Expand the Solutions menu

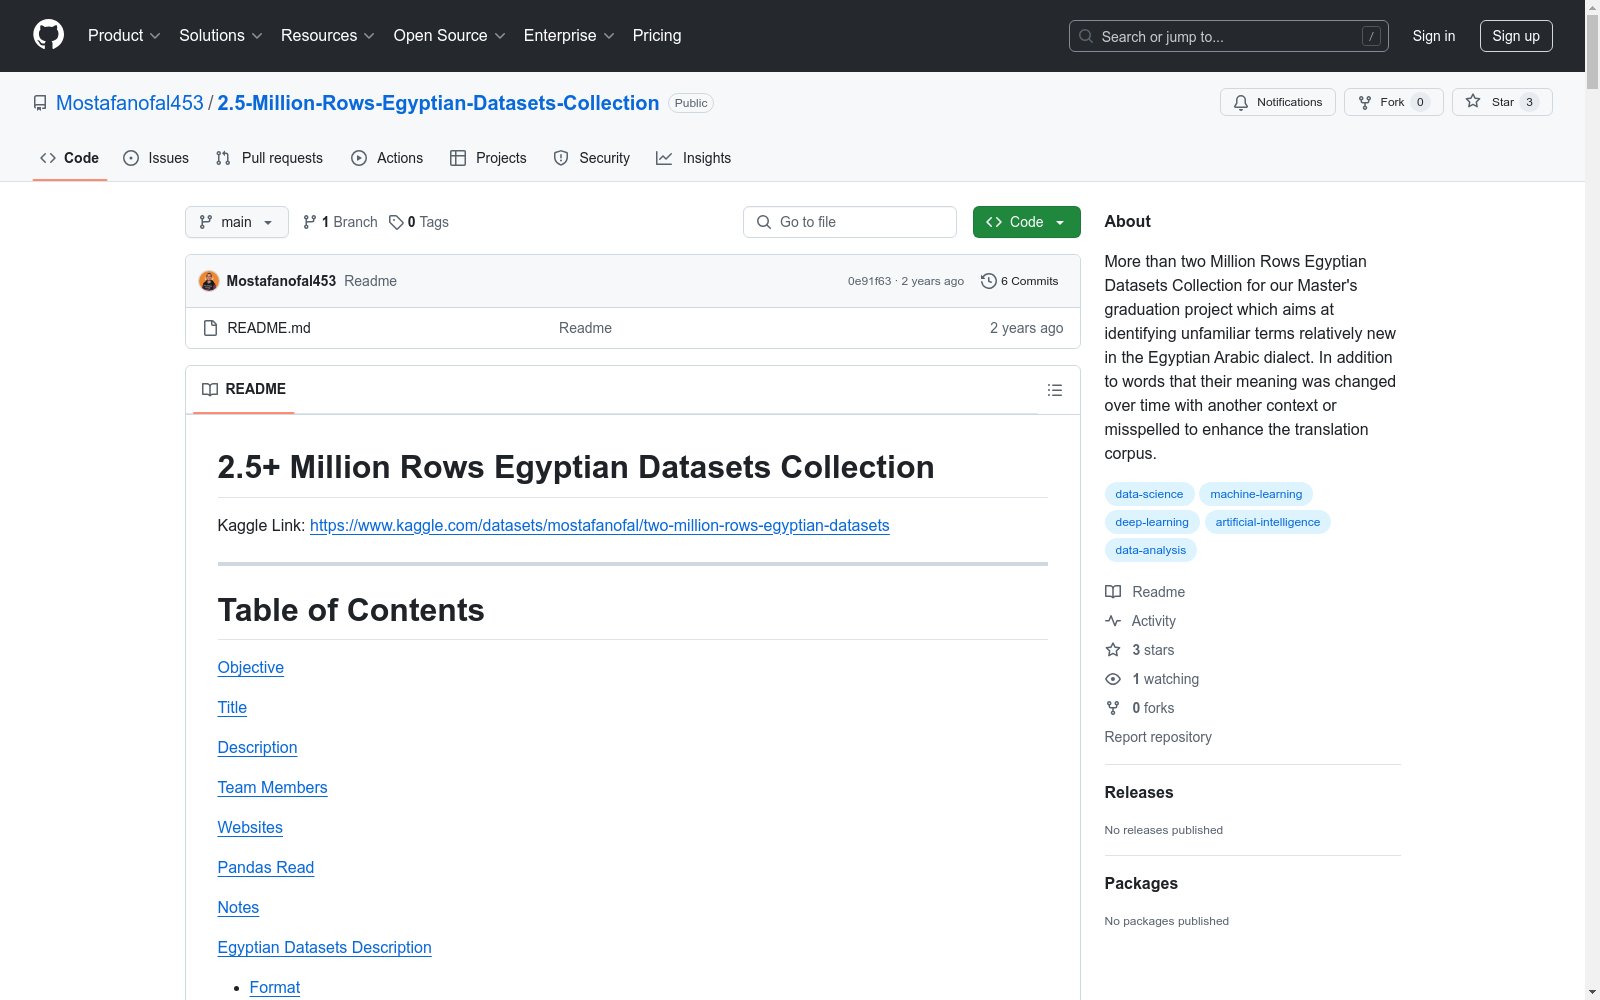(x=221, y=36)
